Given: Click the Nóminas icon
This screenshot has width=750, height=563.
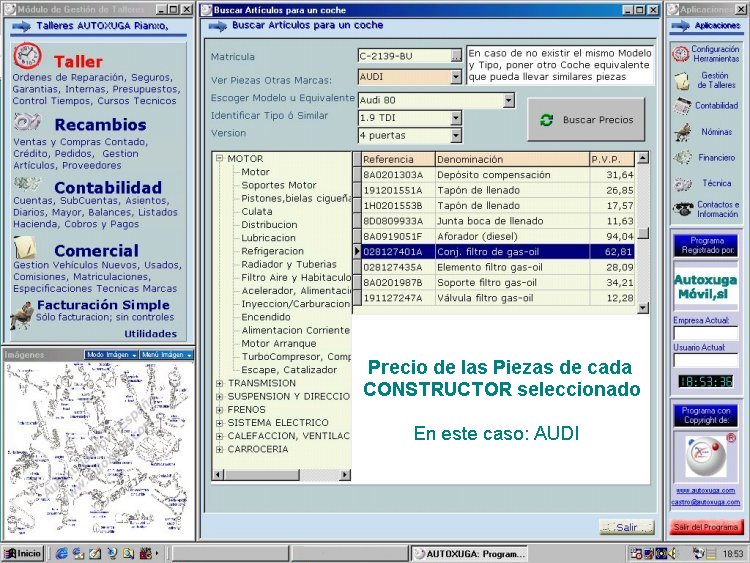Looking at the screenshot, I should (x=683, y=132).
